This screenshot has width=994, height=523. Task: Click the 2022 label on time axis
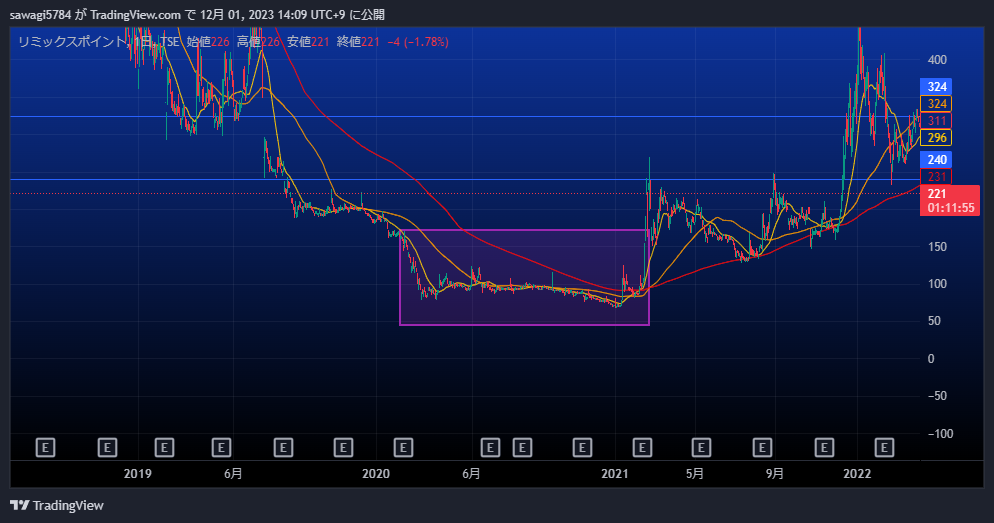856,473
